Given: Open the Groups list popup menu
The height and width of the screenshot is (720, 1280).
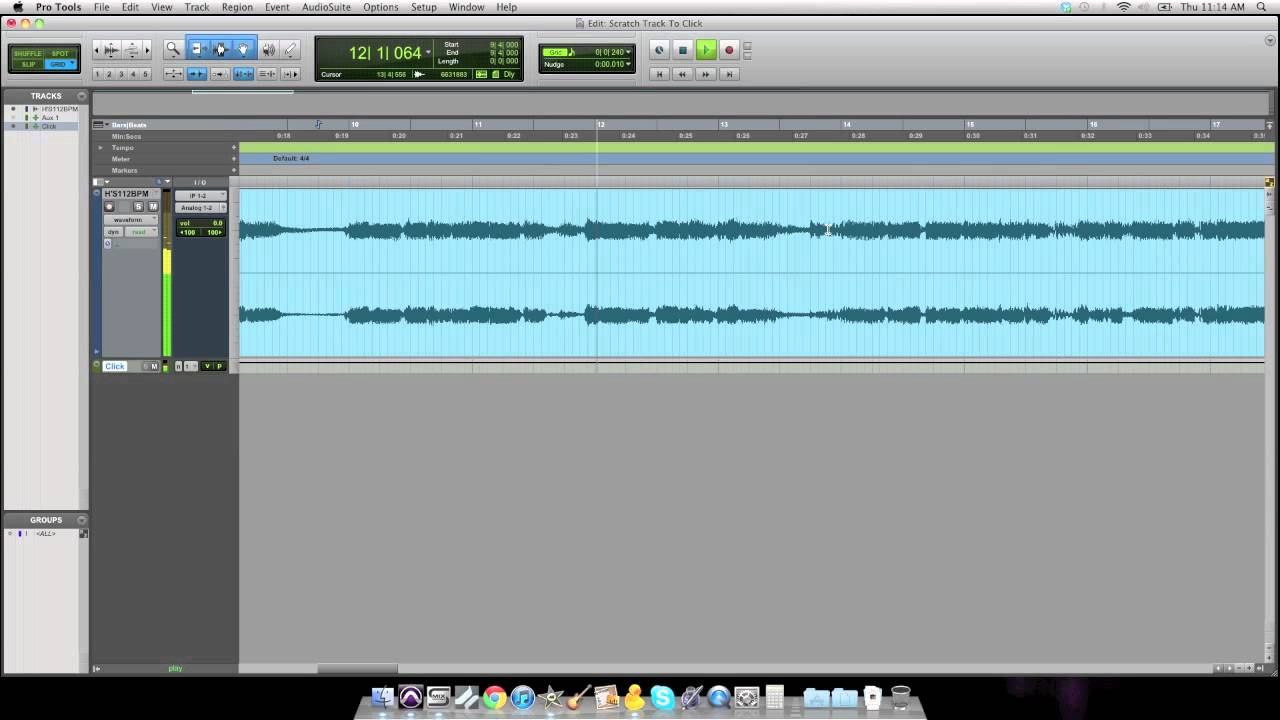Looking at the screenshot, I should pyautogui.click(x=81, y=520).
